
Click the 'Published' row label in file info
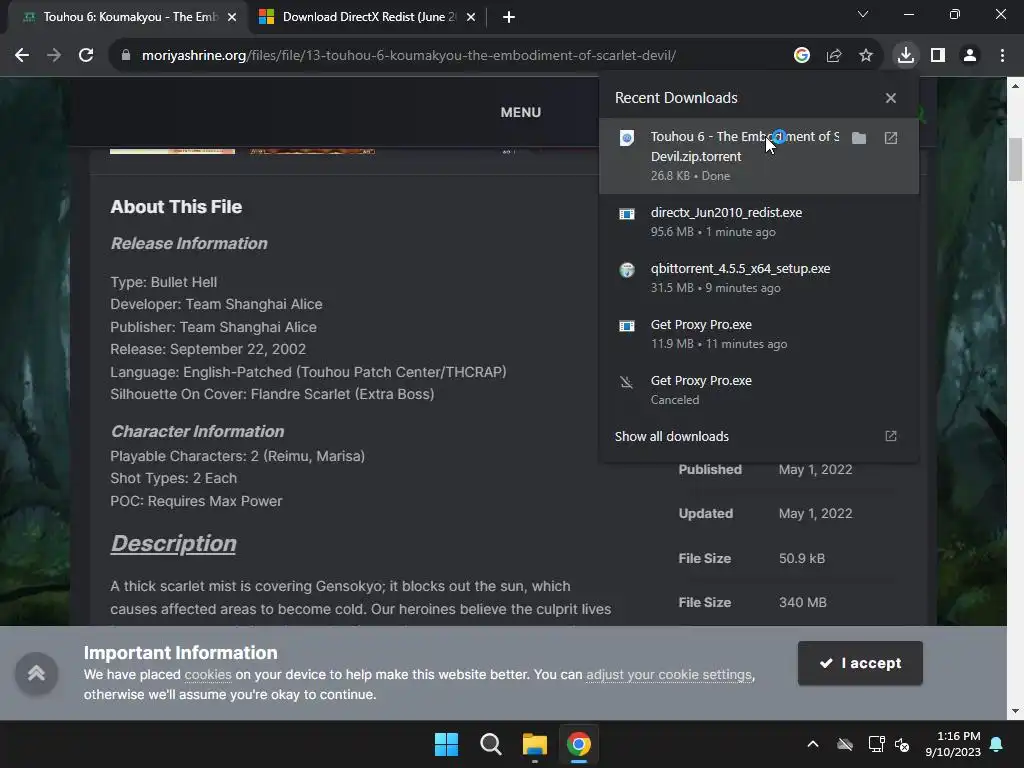click(x=710, y=470)
